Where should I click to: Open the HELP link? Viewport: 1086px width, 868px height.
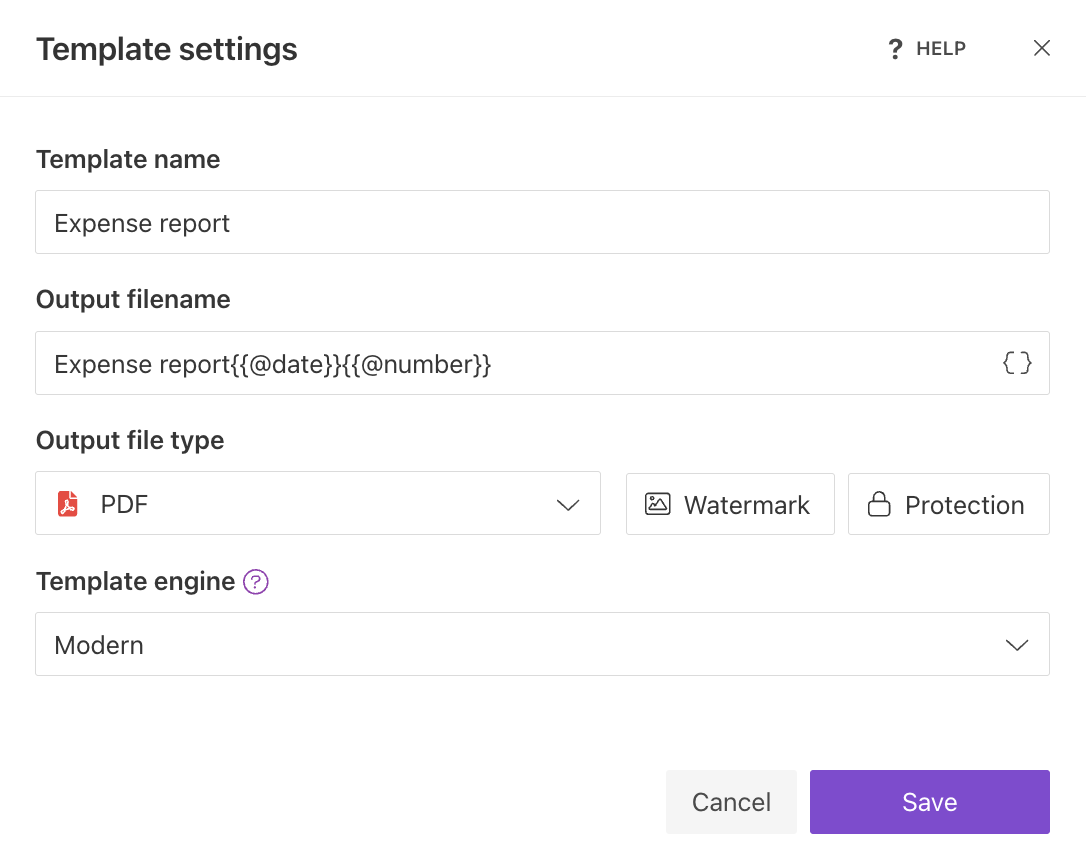927,48
